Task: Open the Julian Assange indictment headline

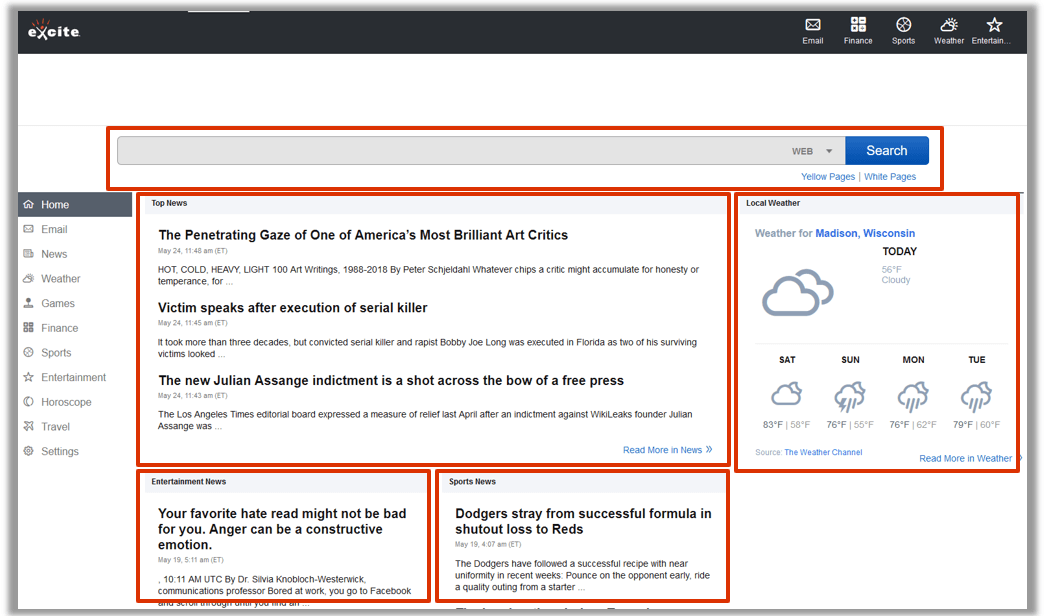Action: pos(390,380)
